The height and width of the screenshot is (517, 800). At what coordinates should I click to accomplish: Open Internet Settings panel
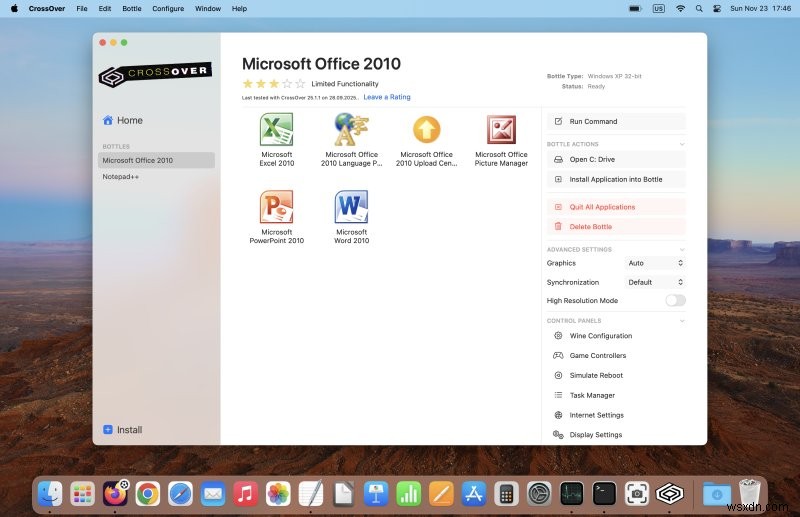(x=616, y=415)
